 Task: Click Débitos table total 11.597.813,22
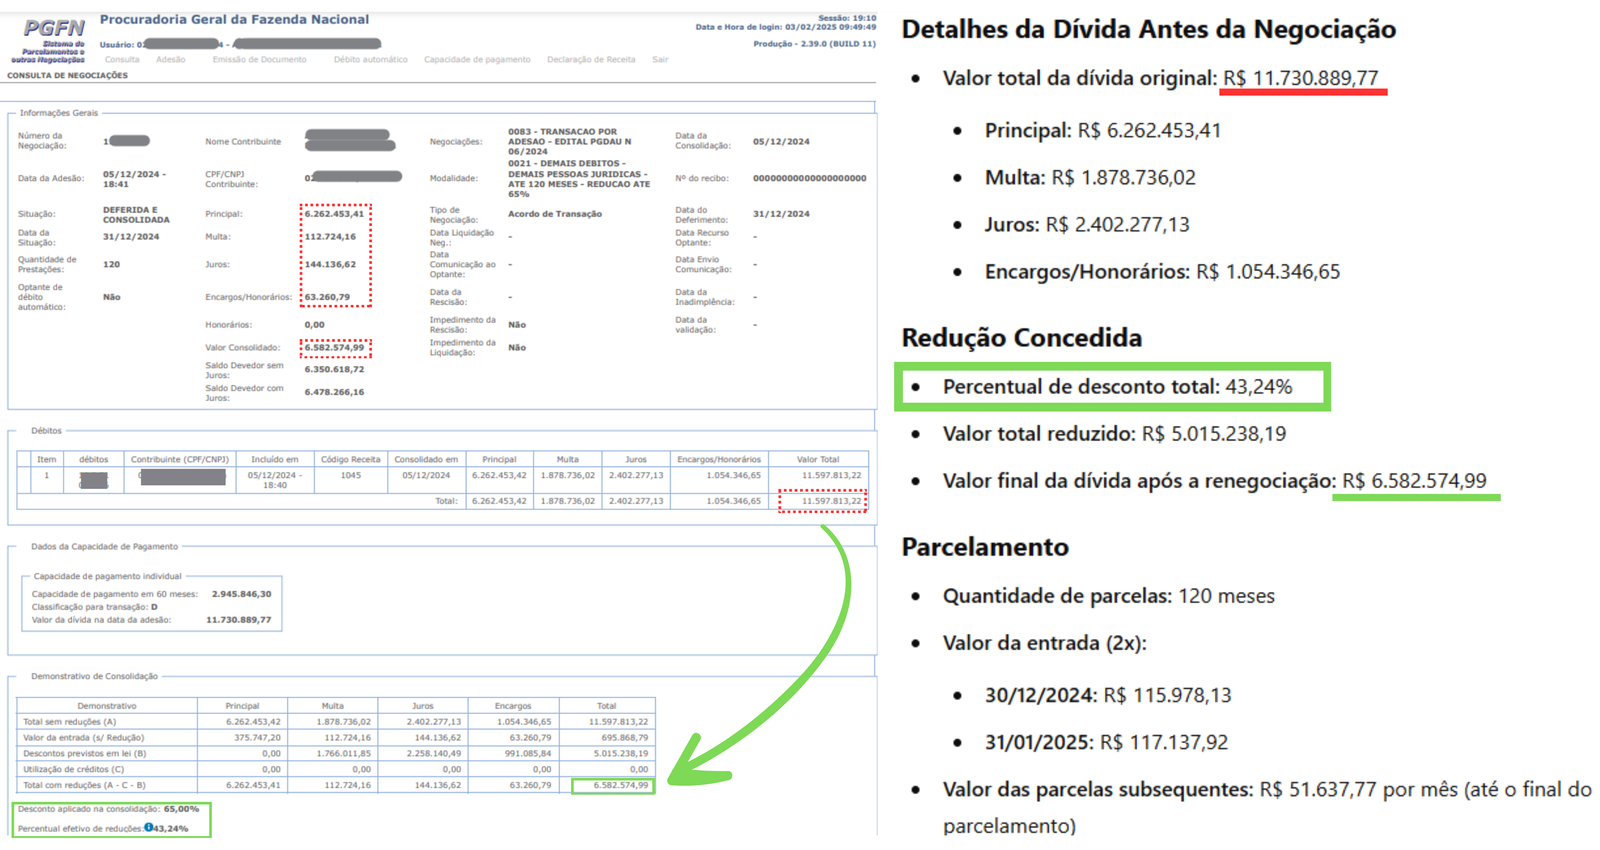pos(822,501)
